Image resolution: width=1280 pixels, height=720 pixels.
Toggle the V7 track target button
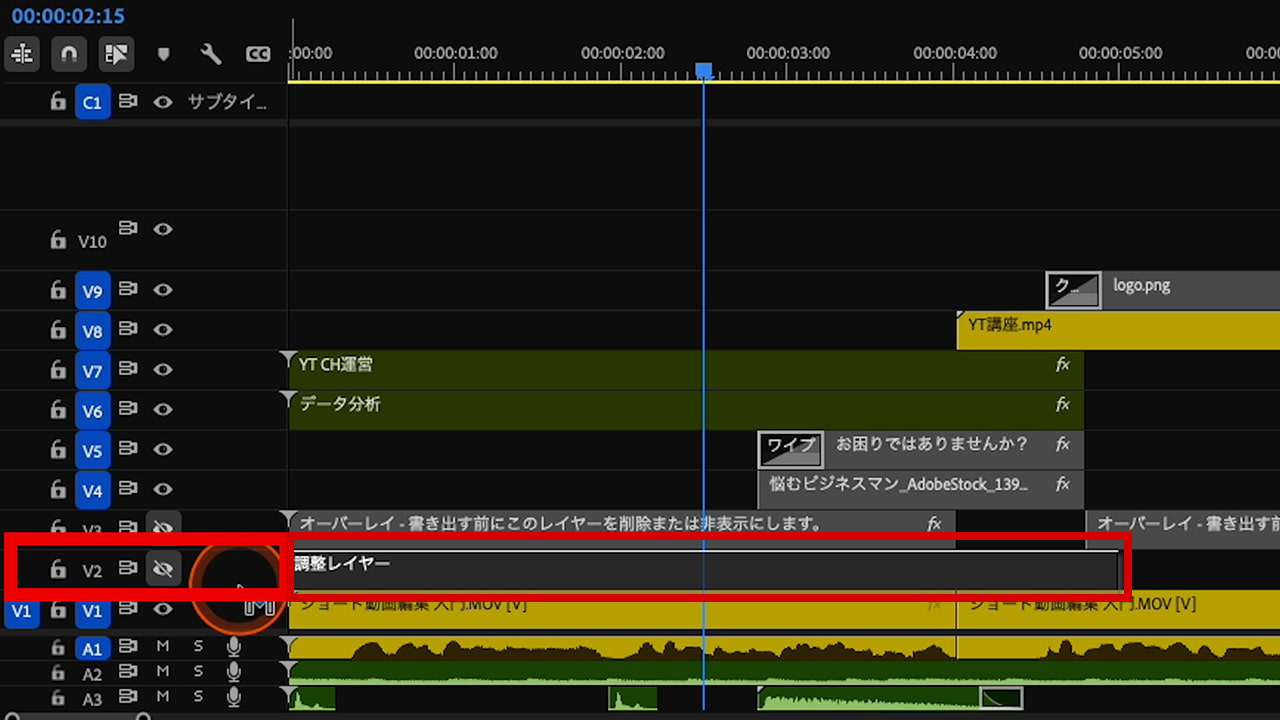tap(92, 371)
